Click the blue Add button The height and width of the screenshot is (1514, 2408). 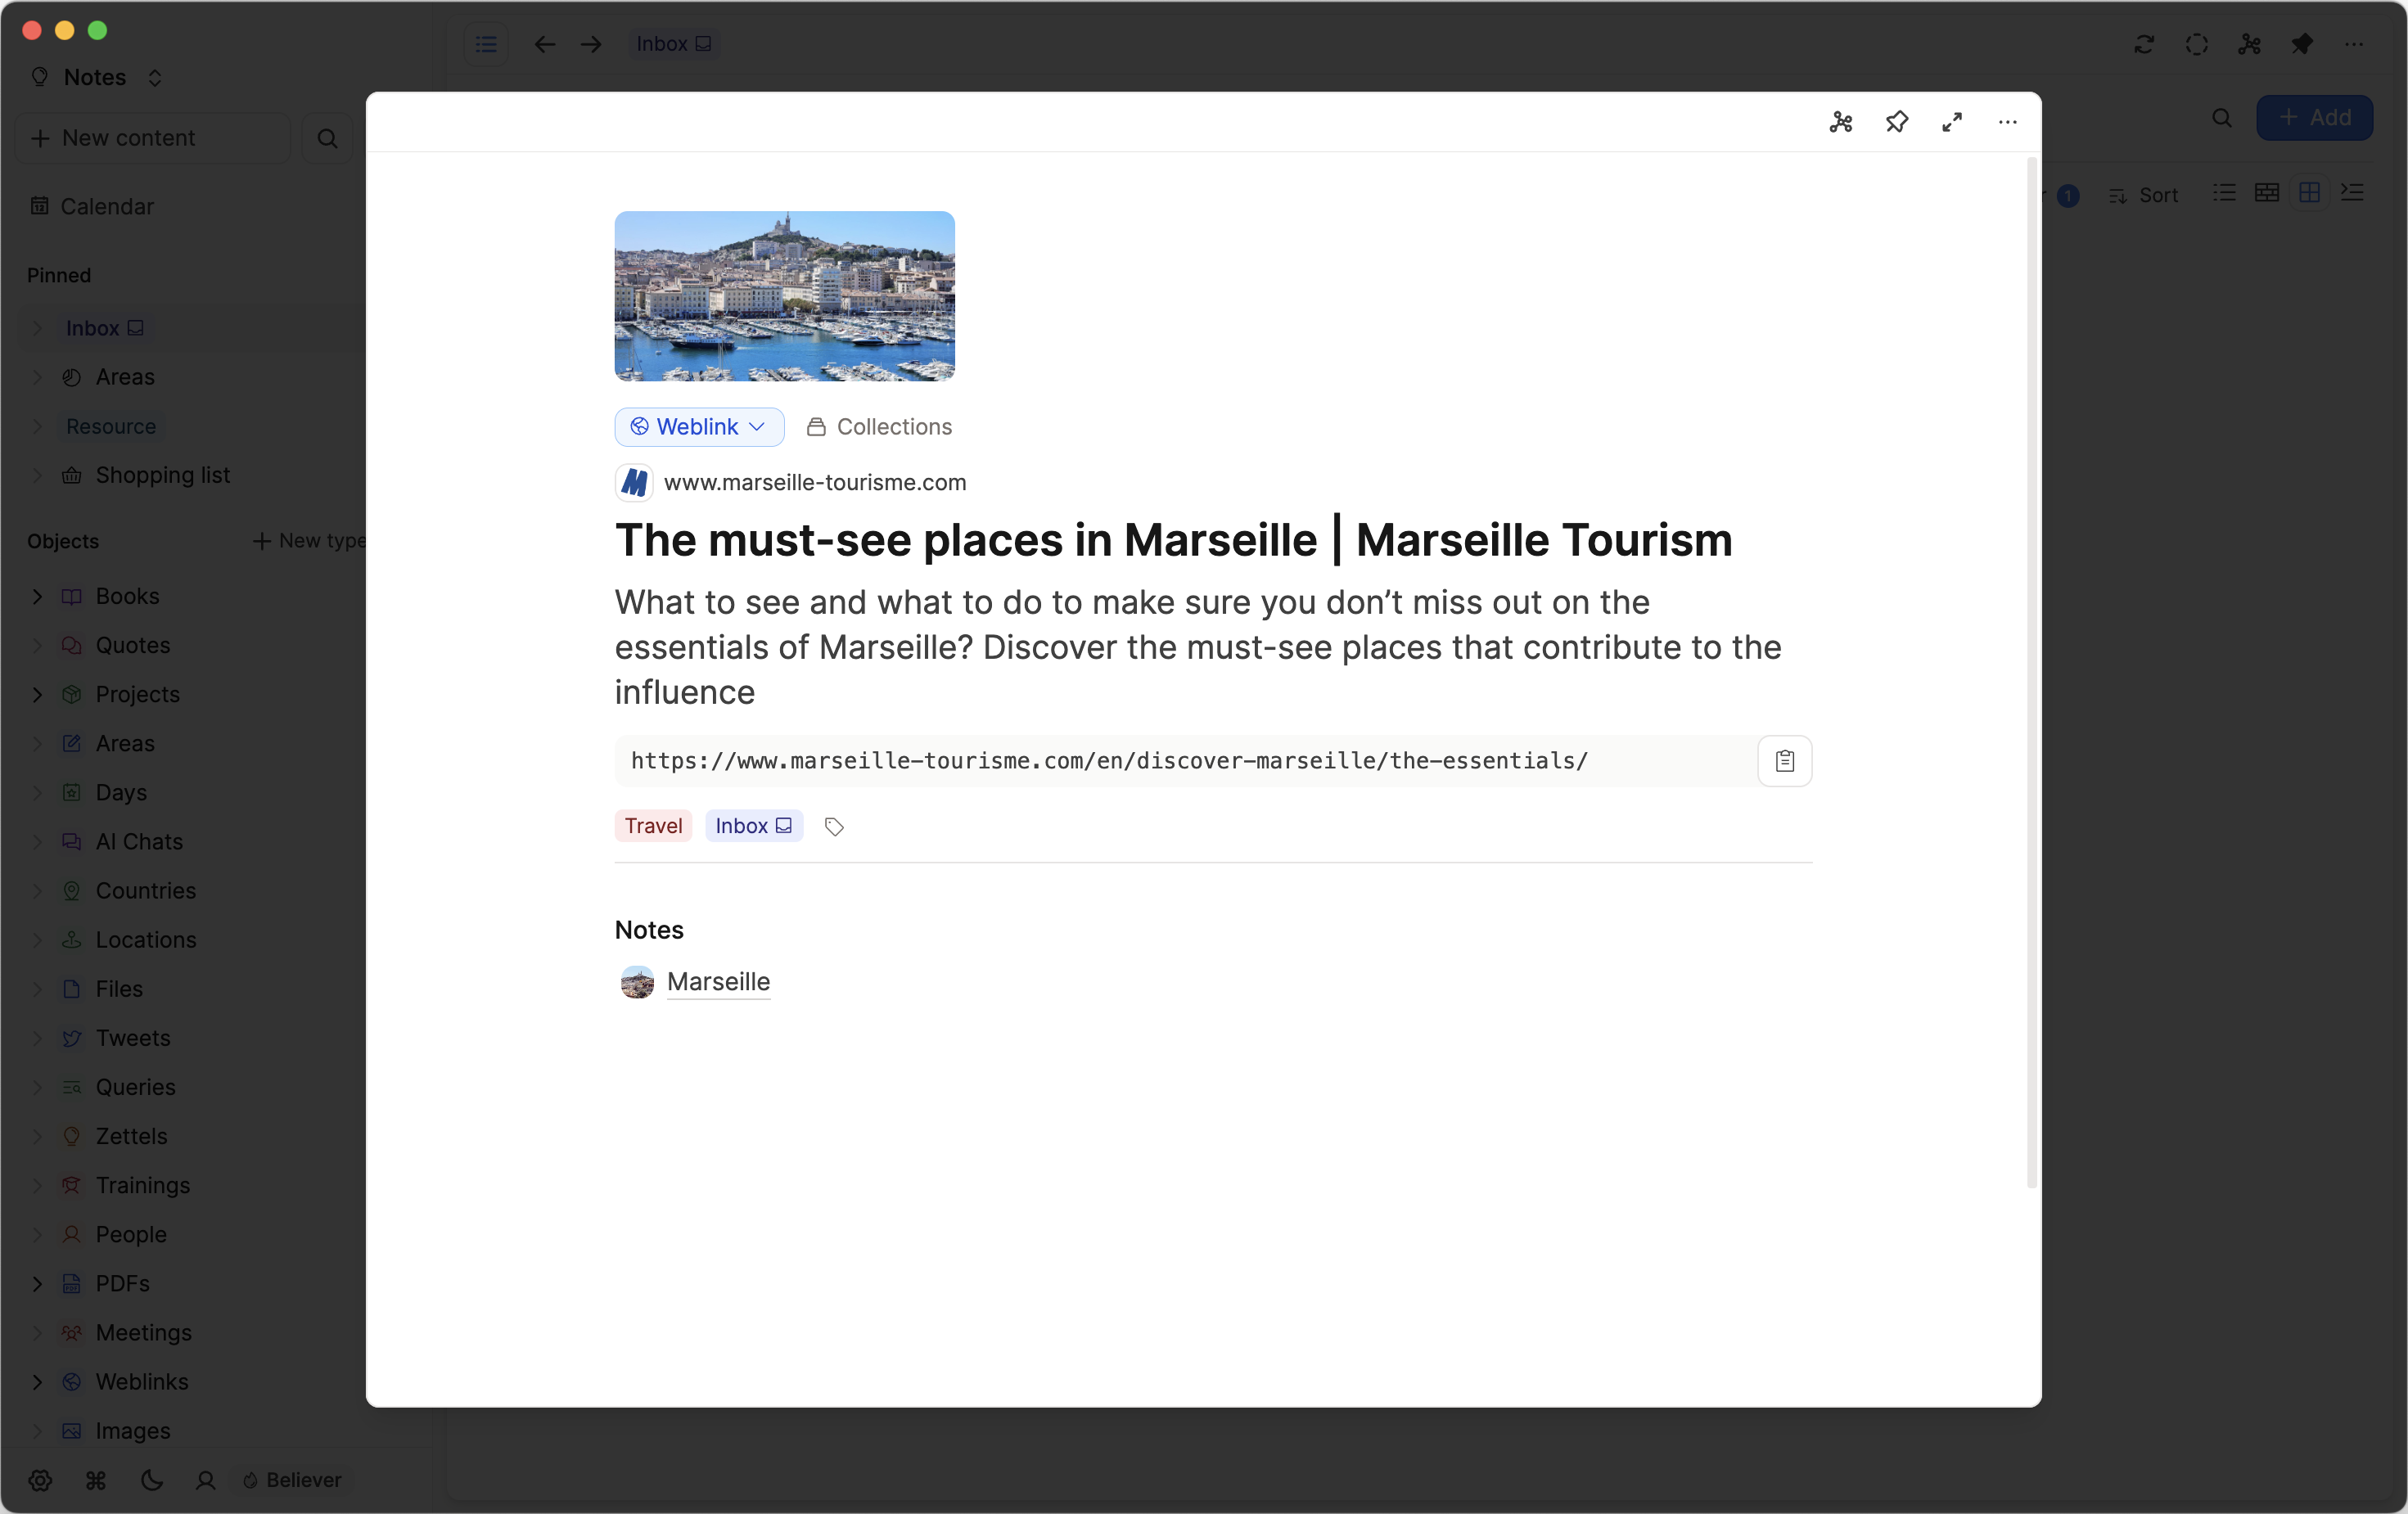click(2314, 118)
